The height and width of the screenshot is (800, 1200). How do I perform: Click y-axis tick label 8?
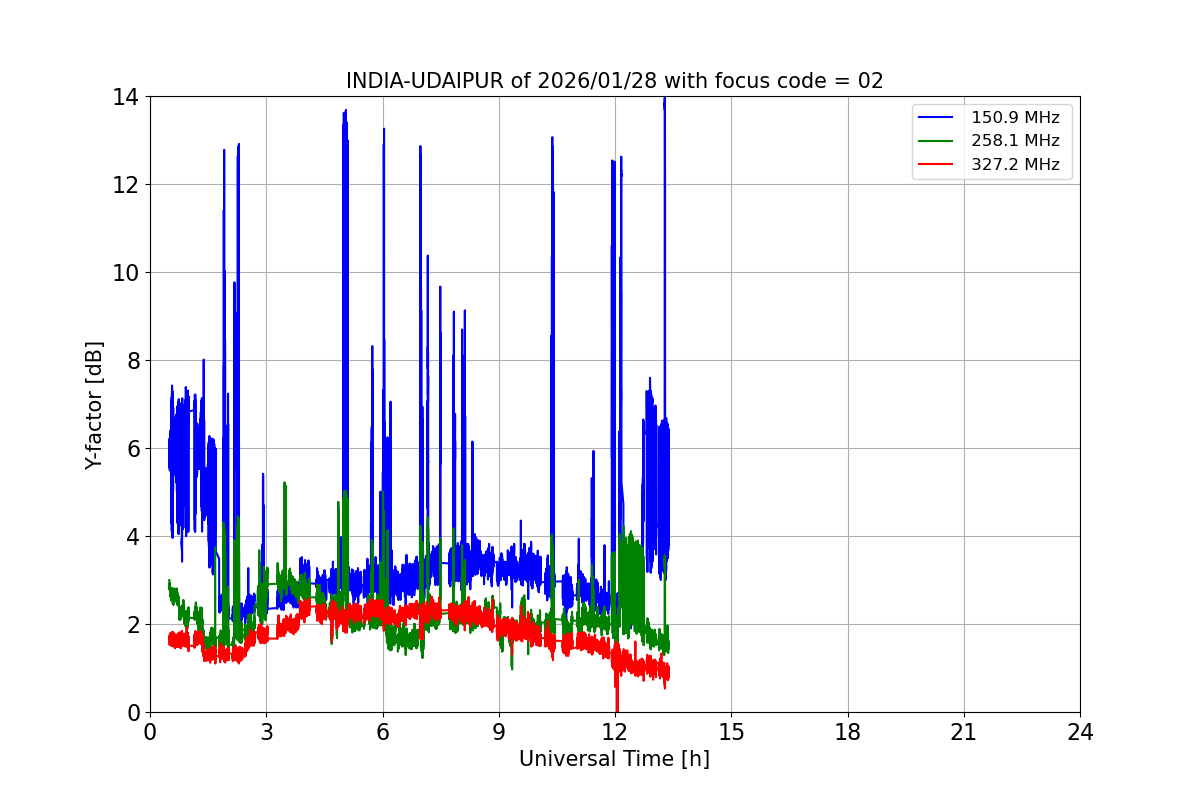pyautogui.click(x=131, y=361)
